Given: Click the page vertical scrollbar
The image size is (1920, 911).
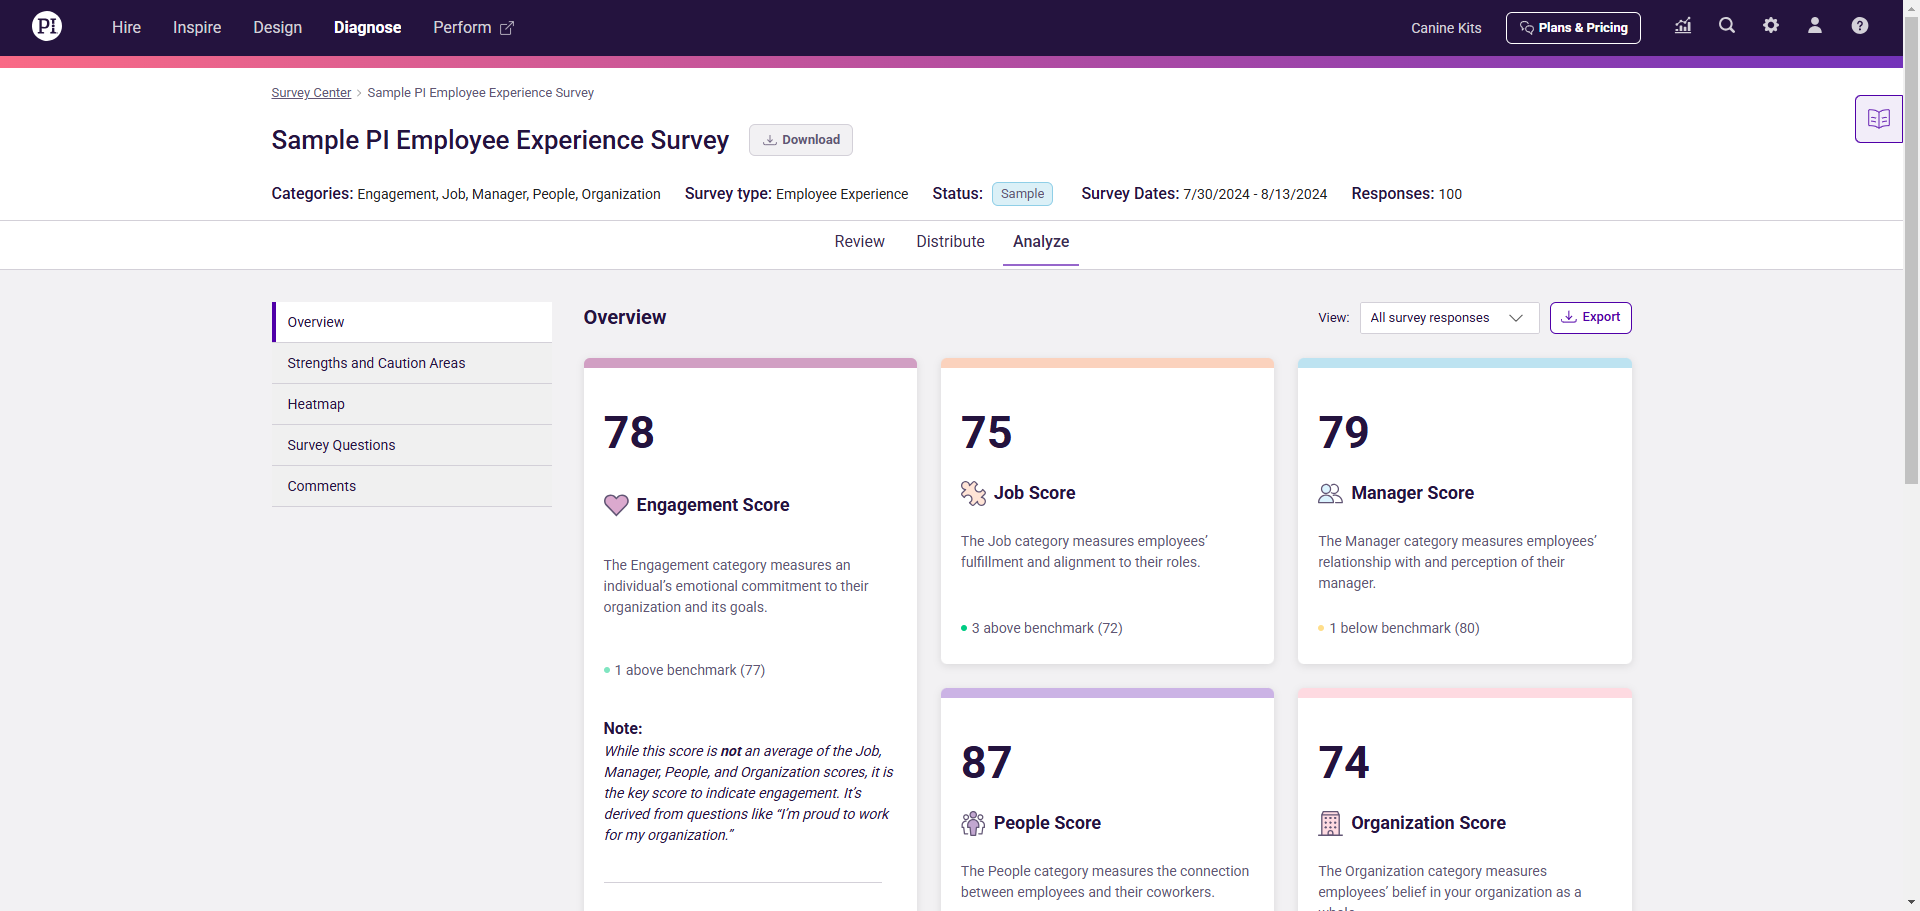Looking at the screenshot, I should (1911, 250).
